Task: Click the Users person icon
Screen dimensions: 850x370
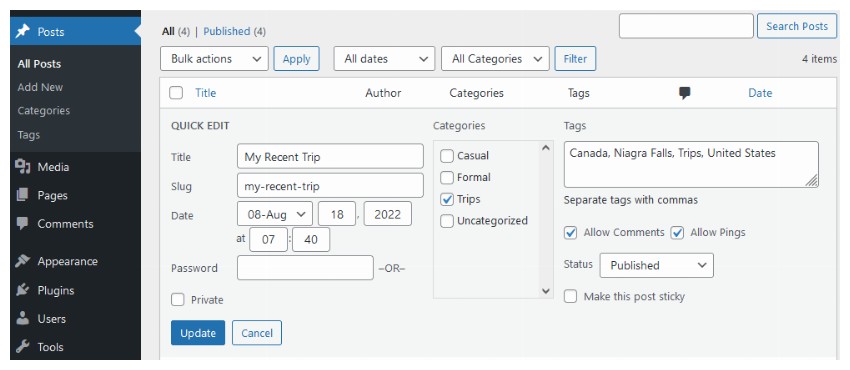Action: coord(22,319)
